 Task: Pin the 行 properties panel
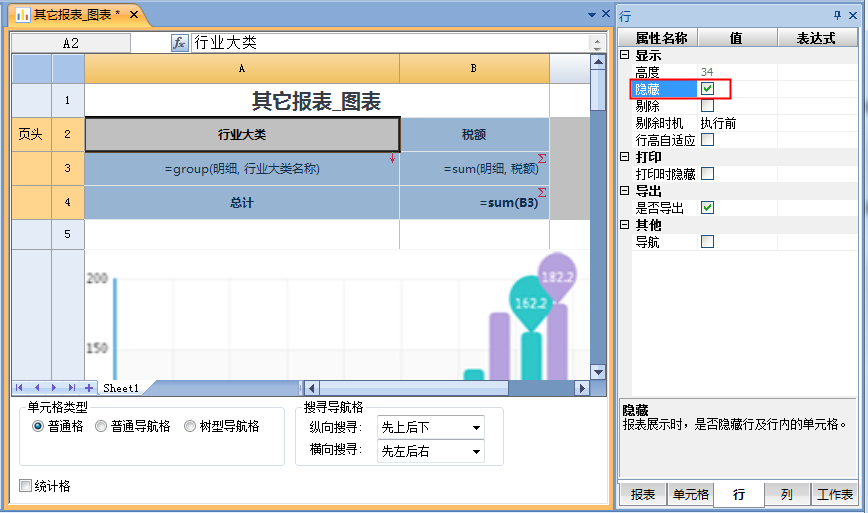(x=838, y=15)
